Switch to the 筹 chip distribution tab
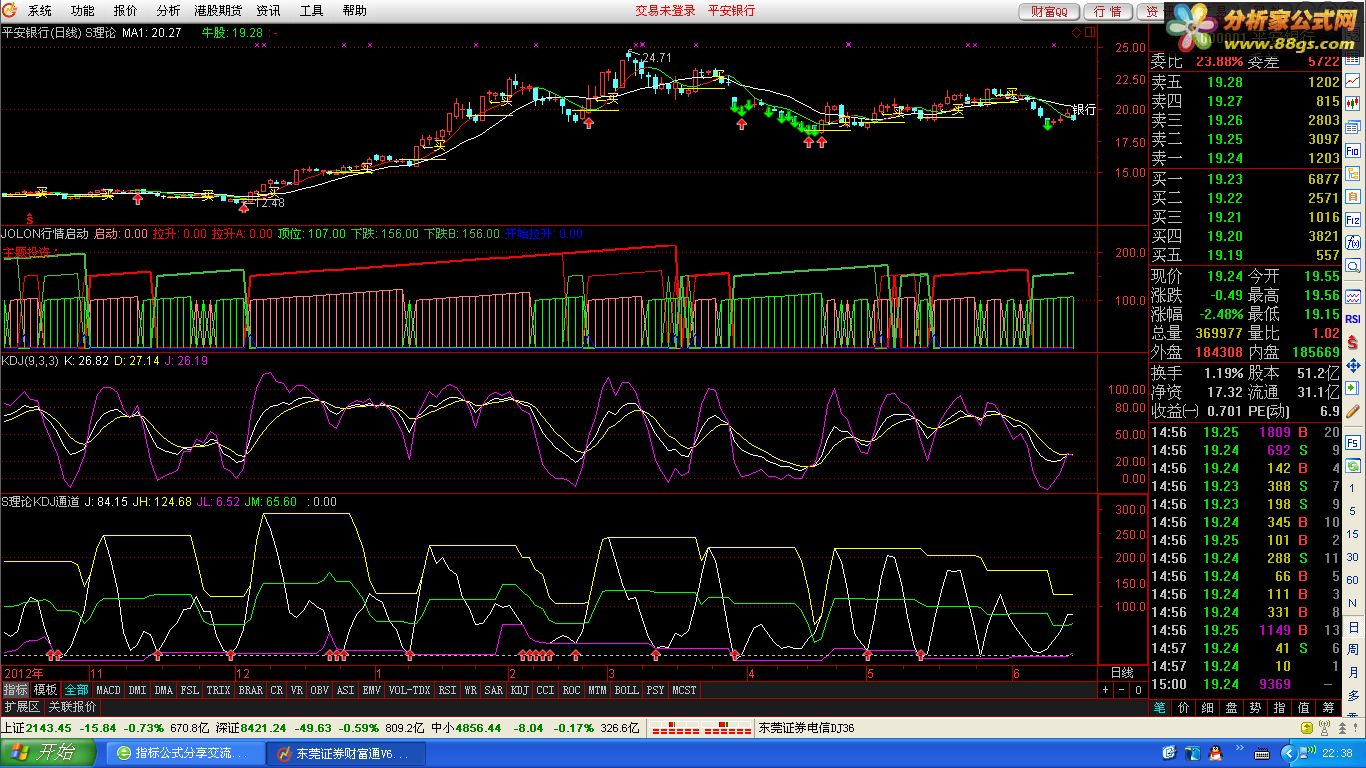The image size is (1366, 768). [x=1328, y=707]
